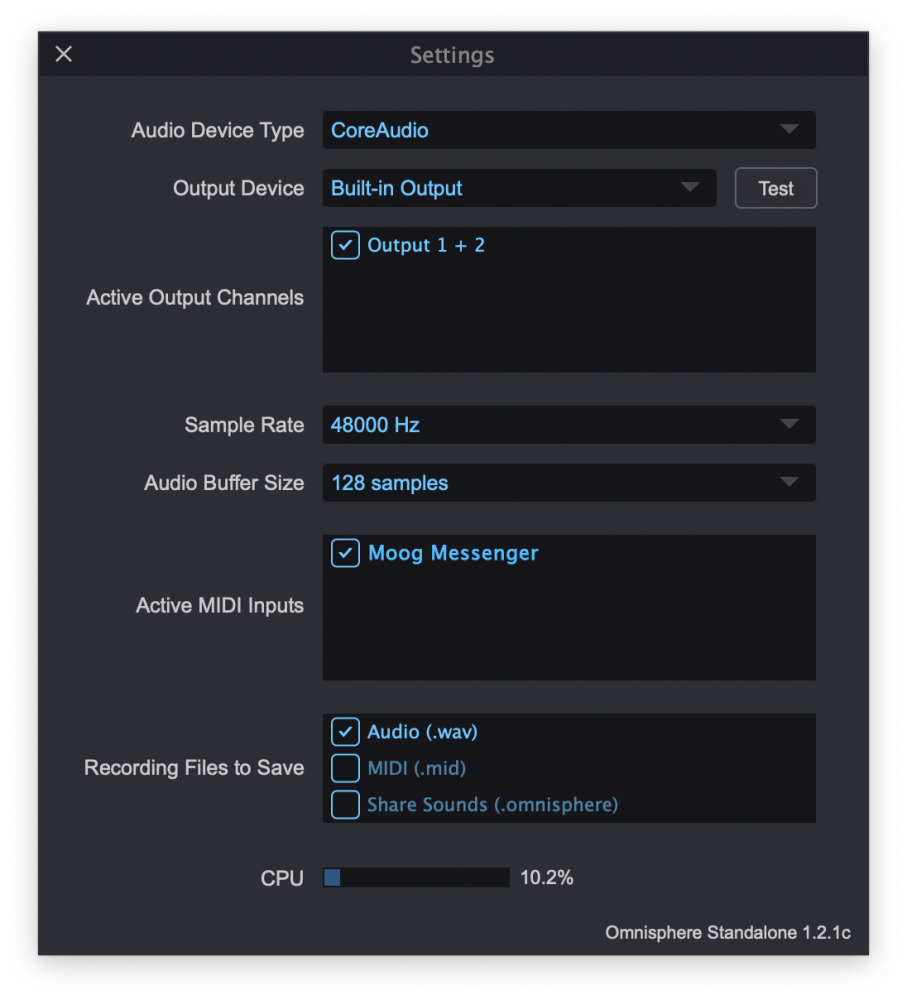Click the CPU usage meter bar

point(416,878)
